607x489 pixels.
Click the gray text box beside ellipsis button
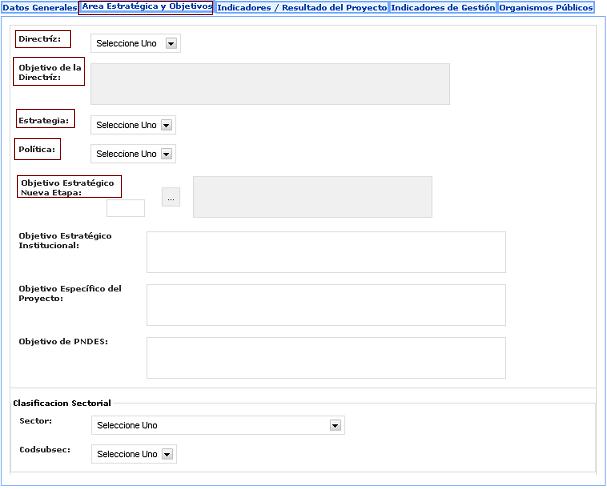(312, 197)
